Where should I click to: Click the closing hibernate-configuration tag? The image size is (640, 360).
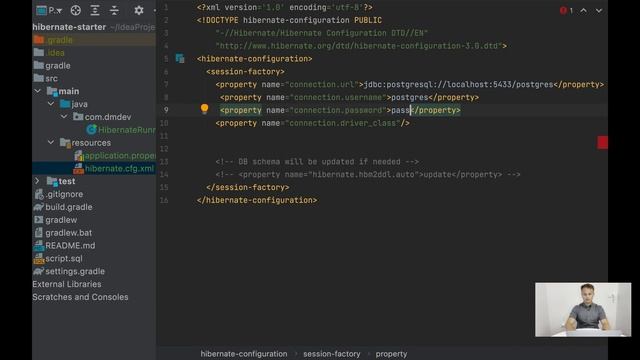click(x=257, y=200)
